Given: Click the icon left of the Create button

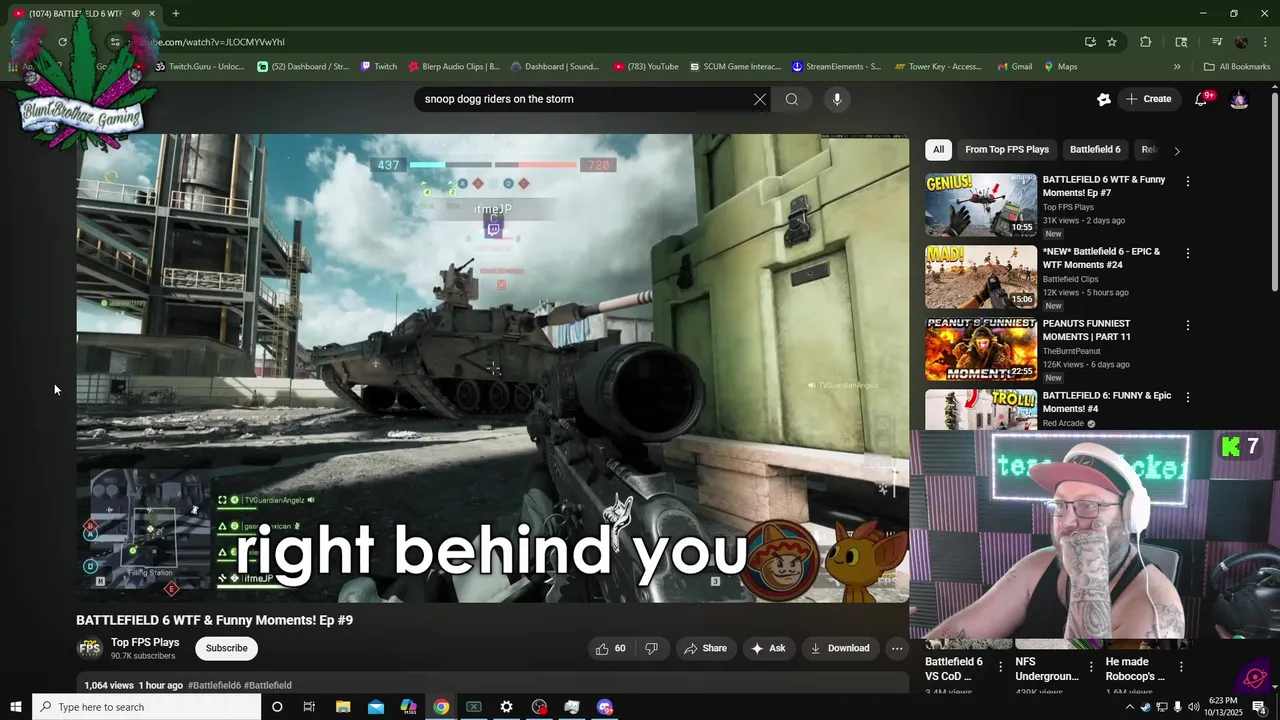Looking at the screenshot, I should tap(1104, 99).
